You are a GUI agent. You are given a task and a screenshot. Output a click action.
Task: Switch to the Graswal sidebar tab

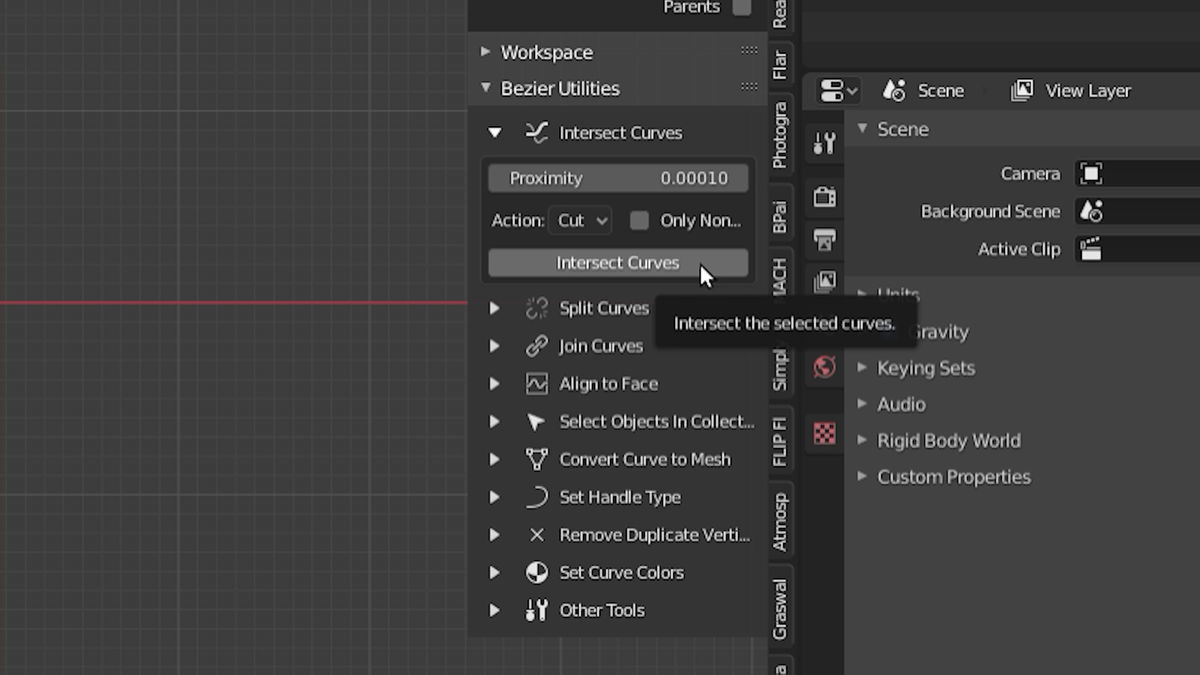click(x=780, y=609)
